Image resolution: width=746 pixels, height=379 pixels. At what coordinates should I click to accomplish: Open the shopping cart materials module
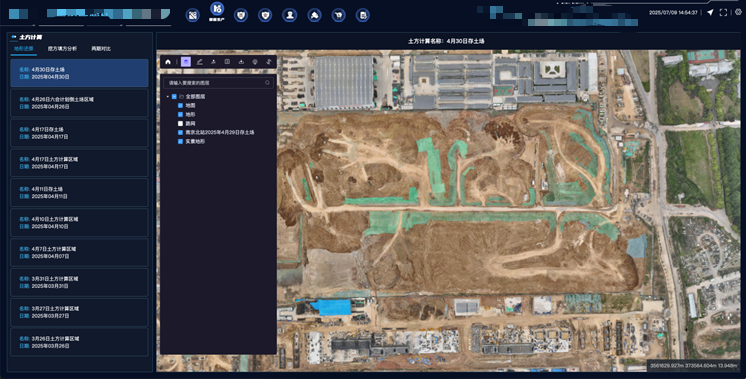point(338,15)
